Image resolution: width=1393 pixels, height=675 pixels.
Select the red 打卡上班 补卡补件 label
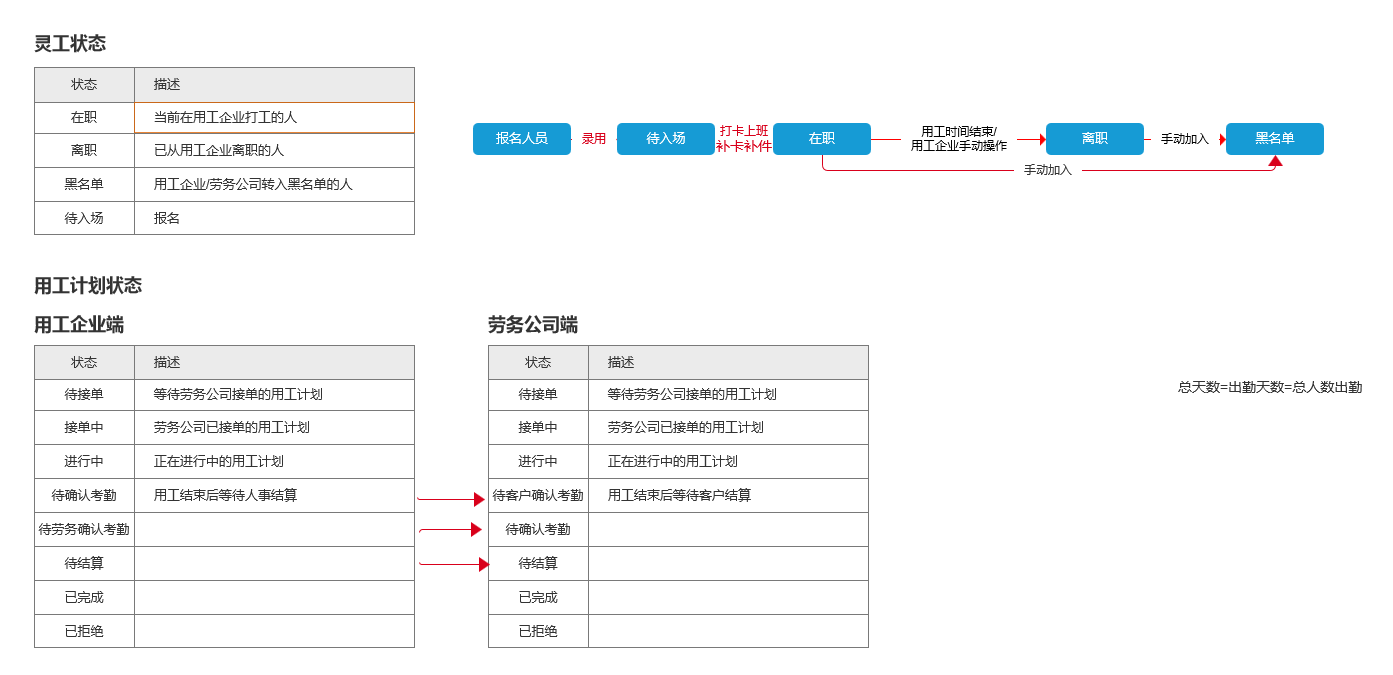[744, 138]
